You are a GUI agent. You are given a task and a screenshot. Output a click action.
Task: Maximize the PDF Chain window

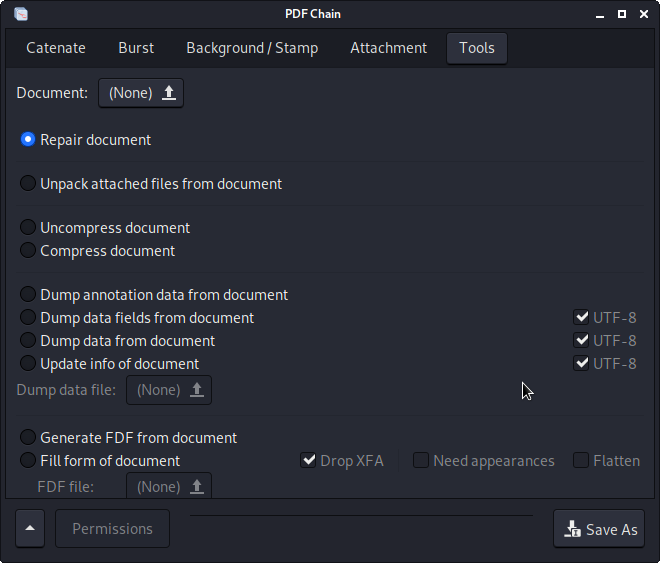click(622, 14)
